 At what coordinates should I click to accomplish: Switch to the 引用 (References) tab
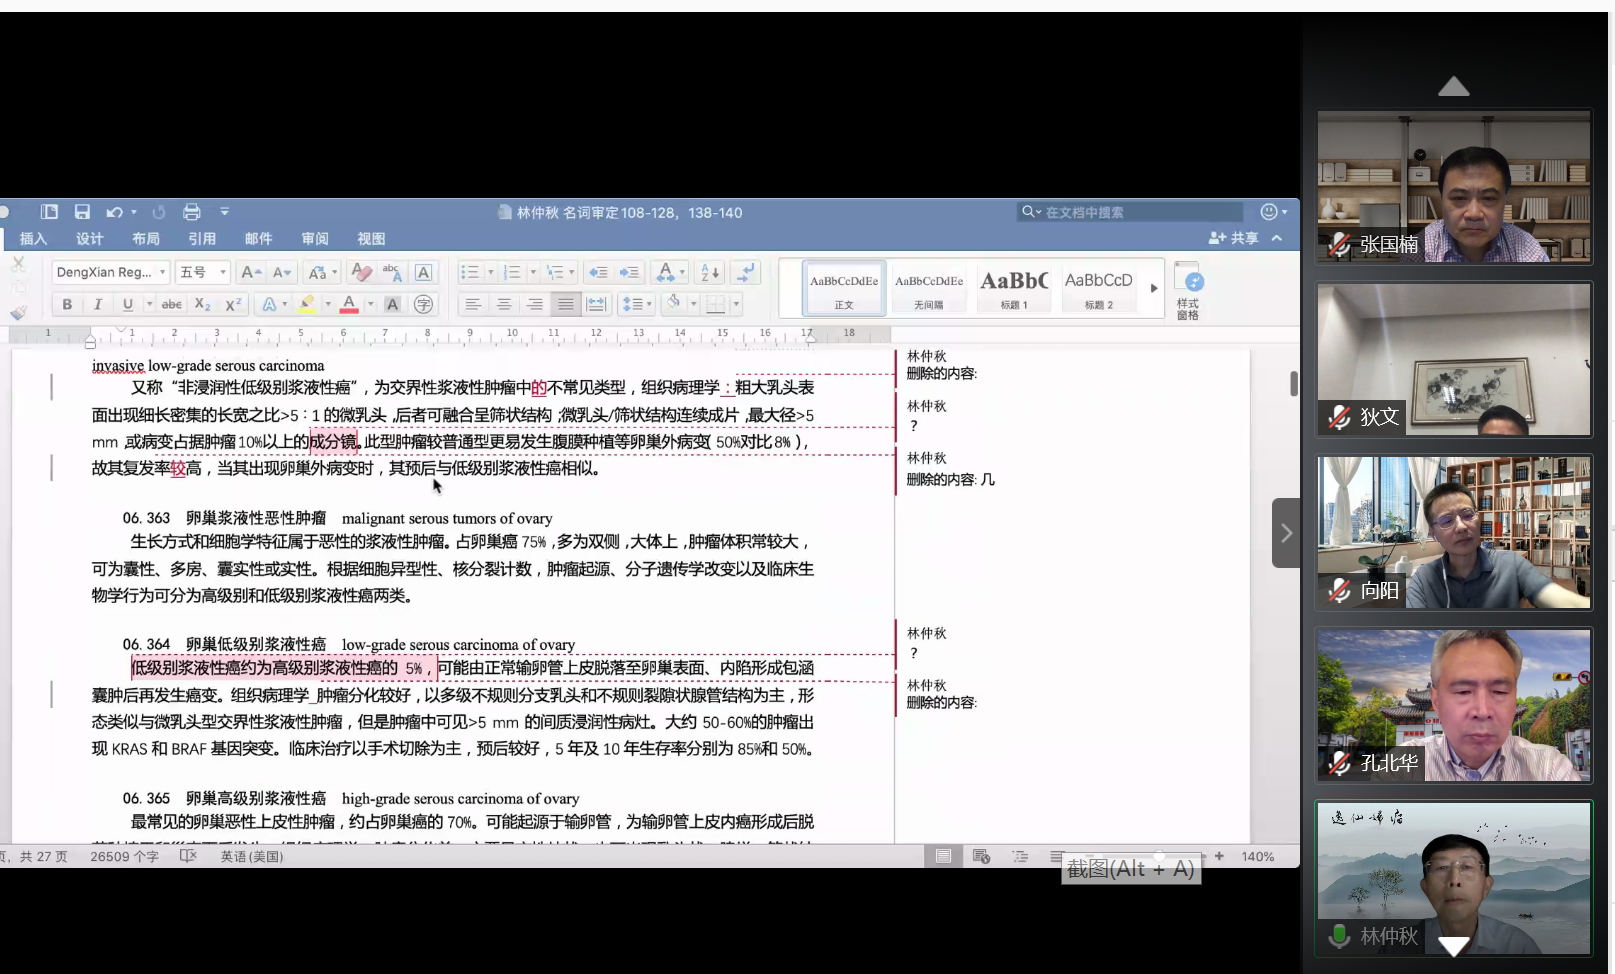202,239
